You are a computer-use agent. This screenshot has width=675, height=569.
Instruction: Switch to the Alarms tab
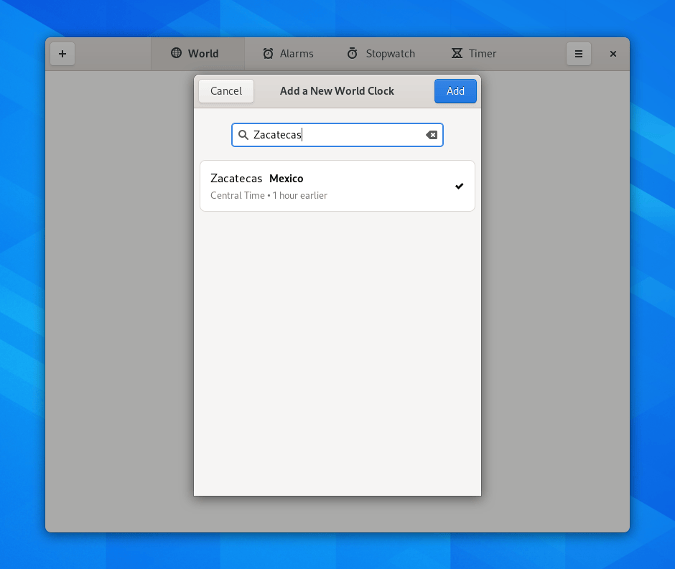click(x=288, y=54)
